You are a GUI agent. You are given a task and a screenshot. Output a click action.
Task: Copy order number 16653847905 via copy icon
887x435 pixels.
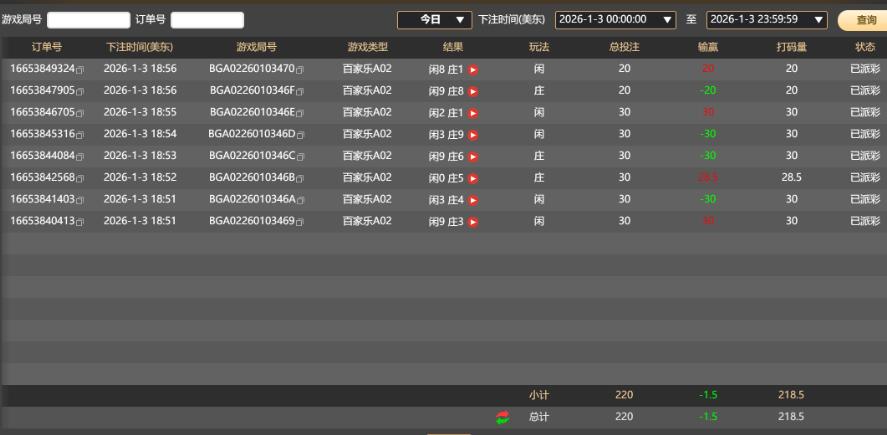pyautogui.click(x=80, y=92)
